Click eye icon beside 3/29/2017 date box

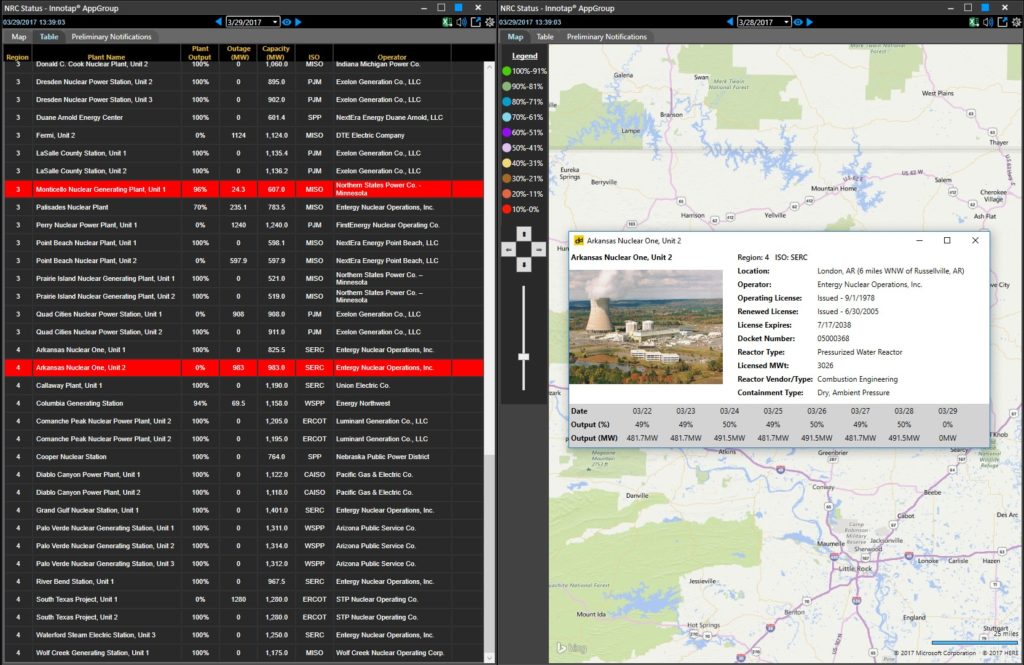click(287, 22)
